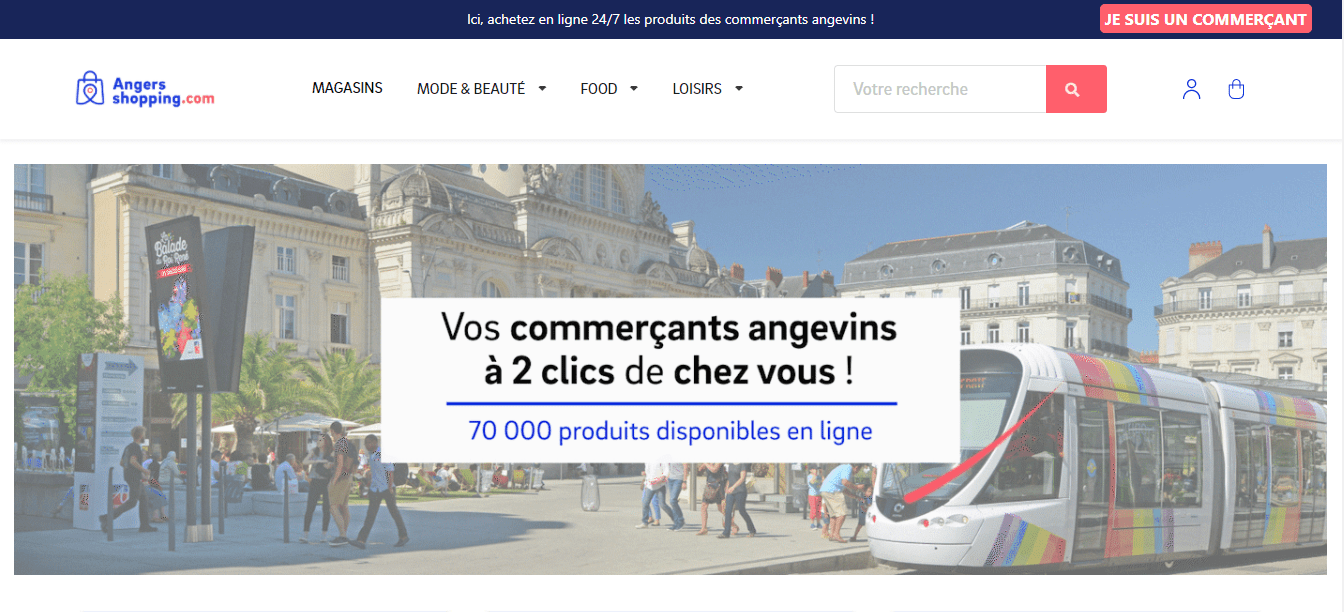
Task: Expand the MODE & BEAUTÉ dropdown arrow
Action: [542, 89]
